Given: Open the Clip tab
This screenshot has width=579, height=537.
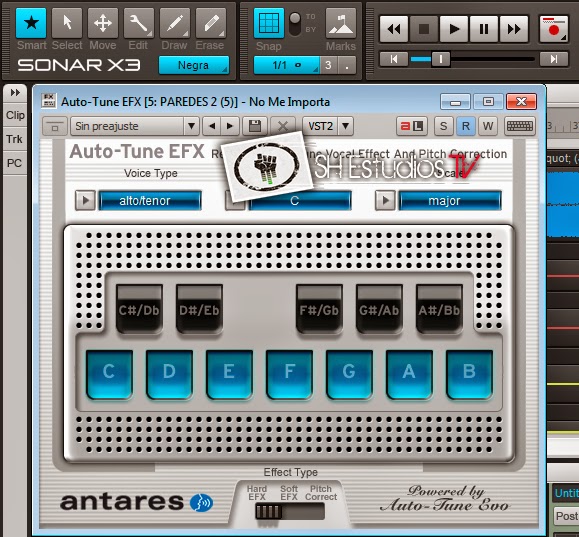Looking at the screenshot, I should coord(15,115).
